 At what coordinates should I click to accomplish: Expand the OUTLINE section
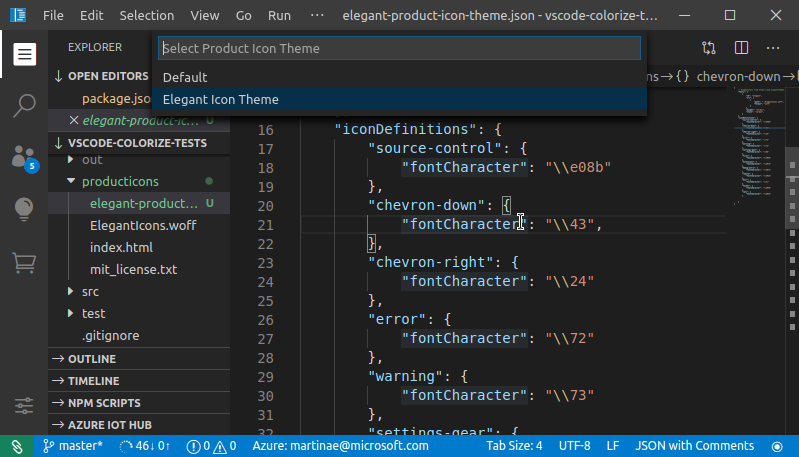[91, 359]
